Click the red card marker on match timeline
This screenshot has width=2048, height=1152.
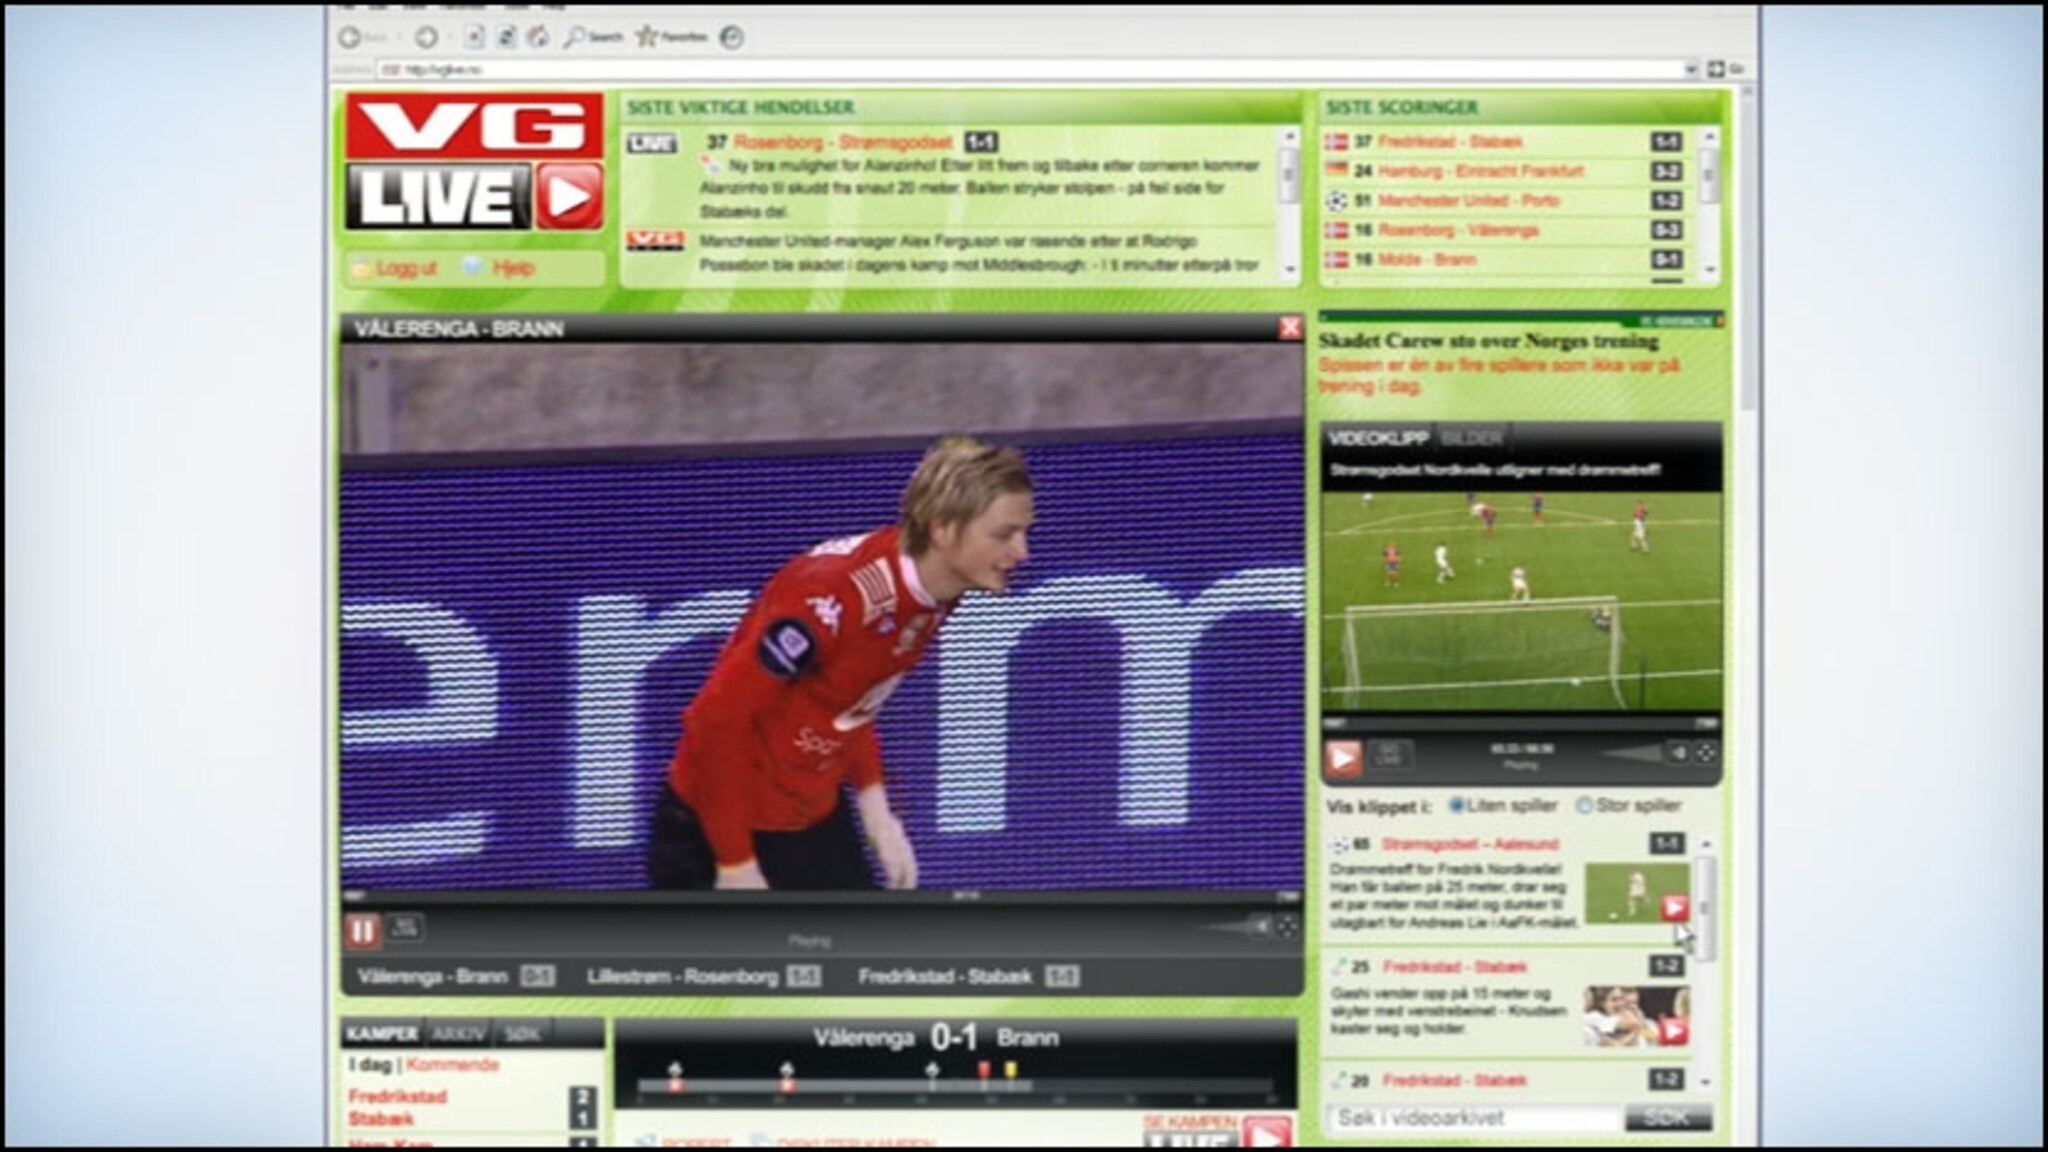tap(984, 1071)
